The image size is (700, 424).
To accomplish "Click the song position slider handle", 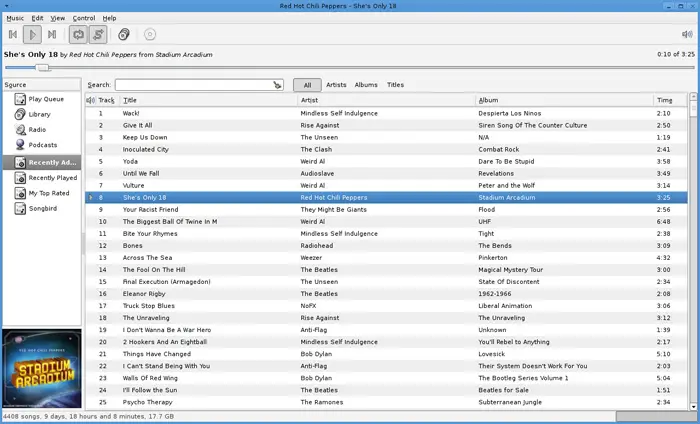I will (43, 68).
